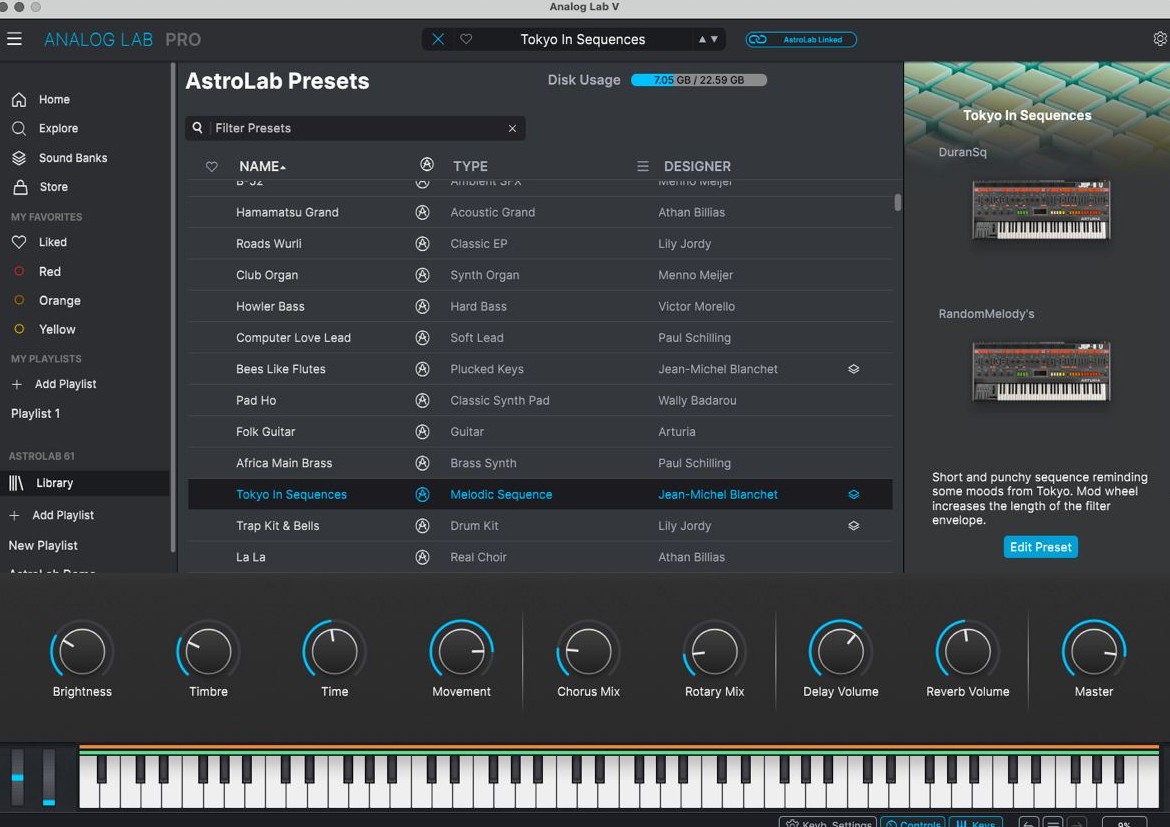The width and height of the screenshot is (1170, 827).
Task: Click plus icon under My Playlists
Action: pos(16,384)
